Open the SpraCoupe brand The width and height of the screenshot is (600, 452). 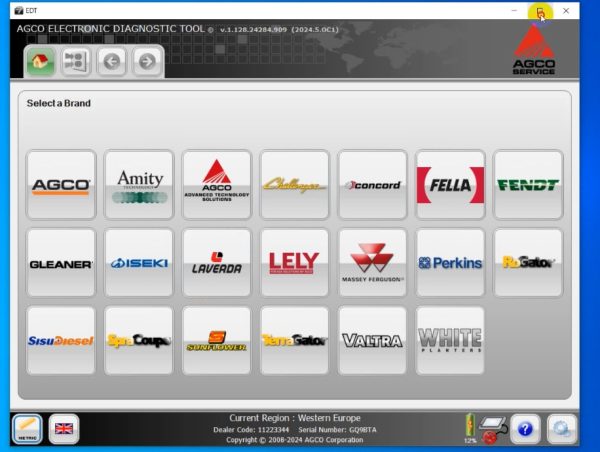click(139, 340)
